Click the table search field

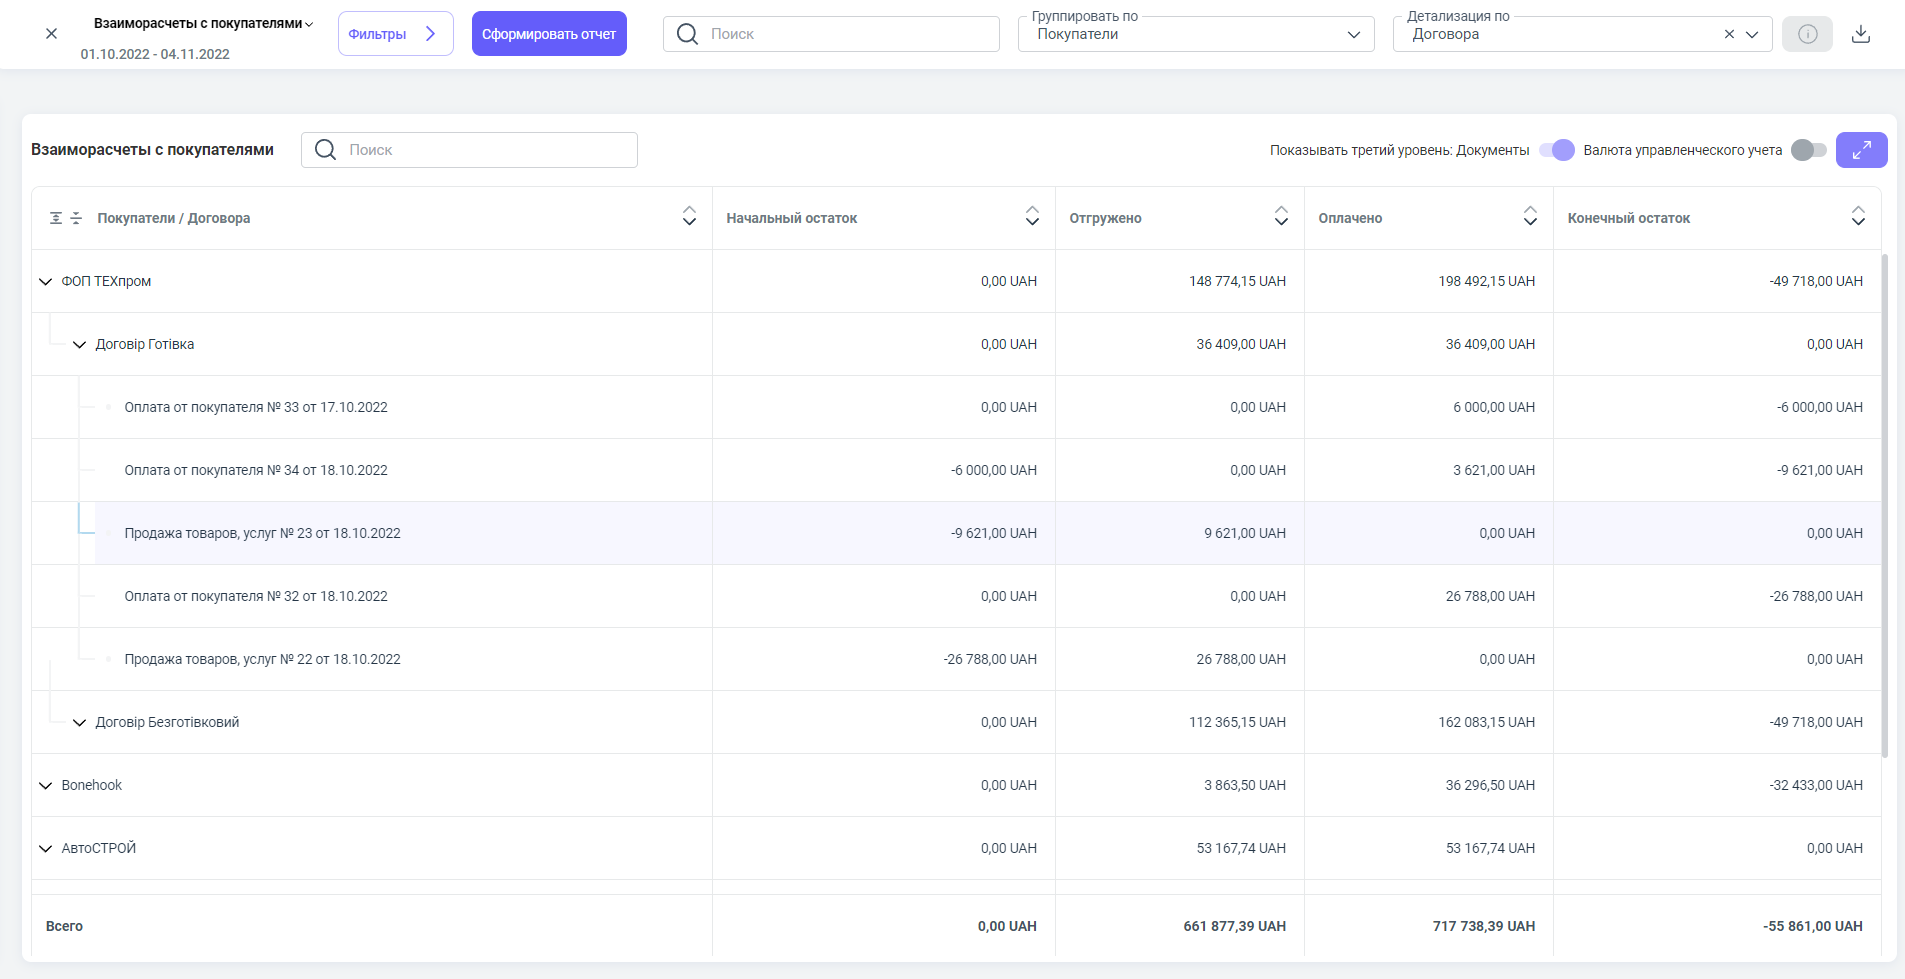pyautogui.click(x=470, y=150)
